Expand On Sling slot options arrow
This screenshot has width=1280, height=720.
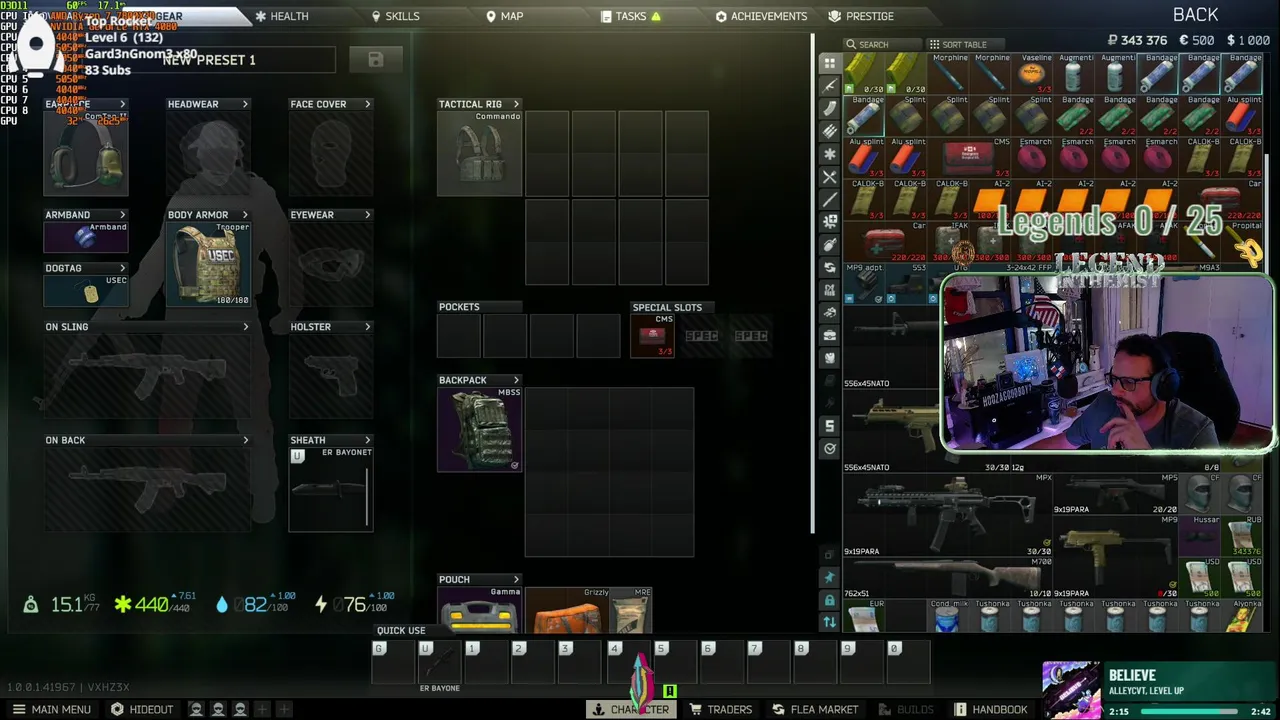(245, 327)
